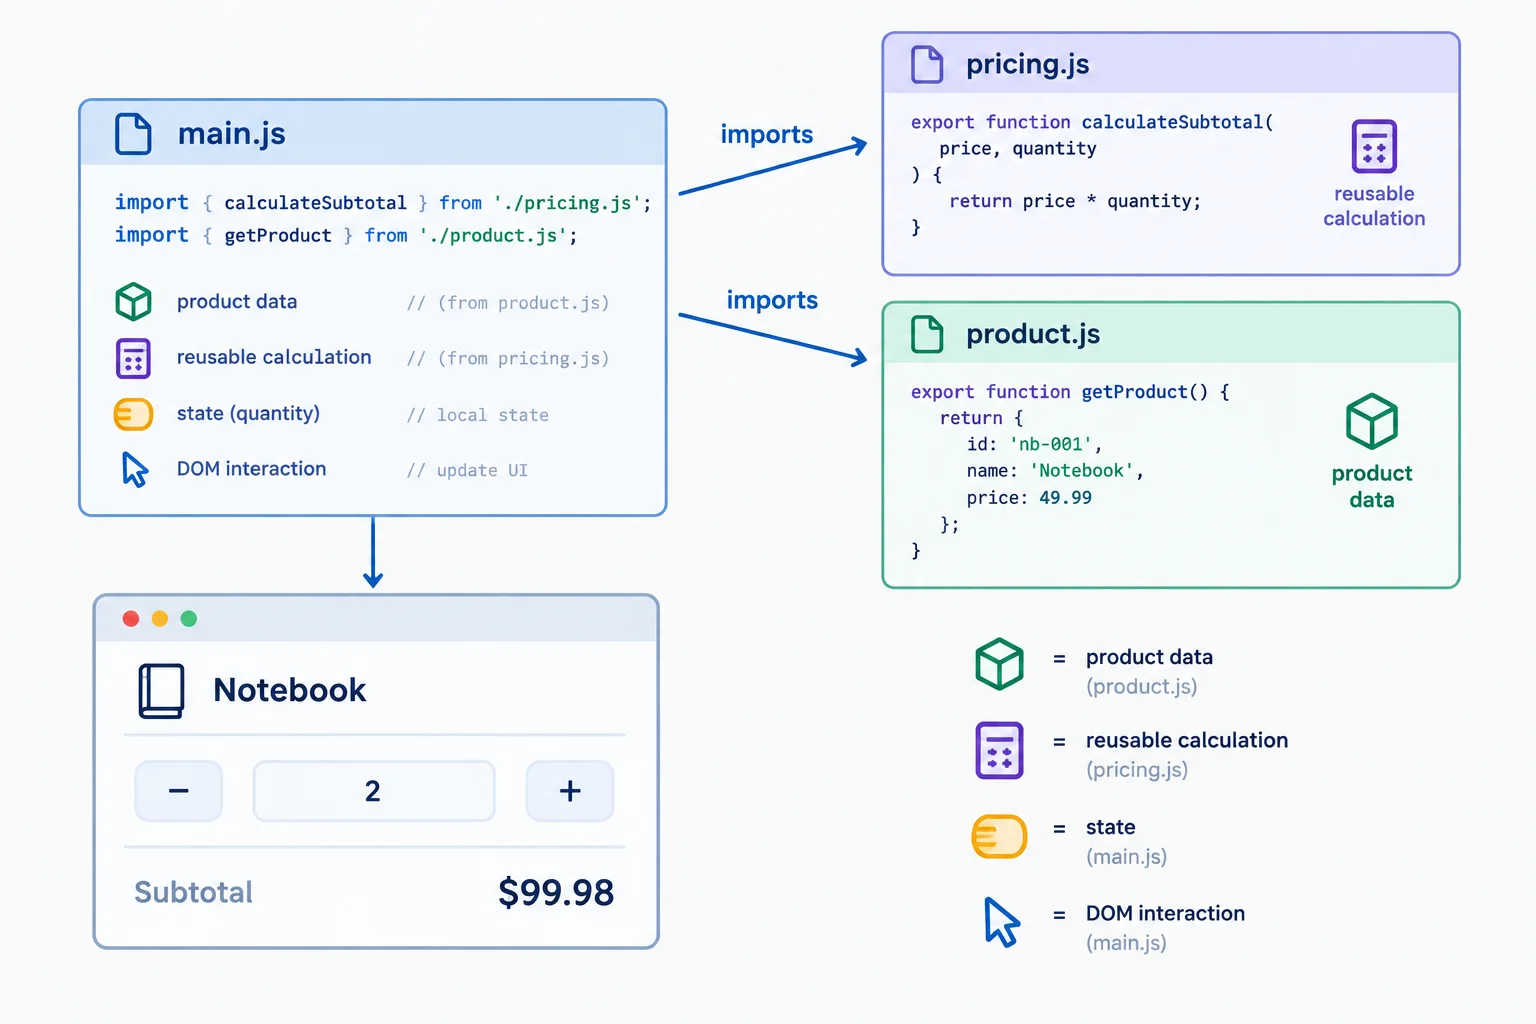This screenshot has width=1536, height=1024.
Task: Click the notebook icon in the browser window
Action: 161,691
